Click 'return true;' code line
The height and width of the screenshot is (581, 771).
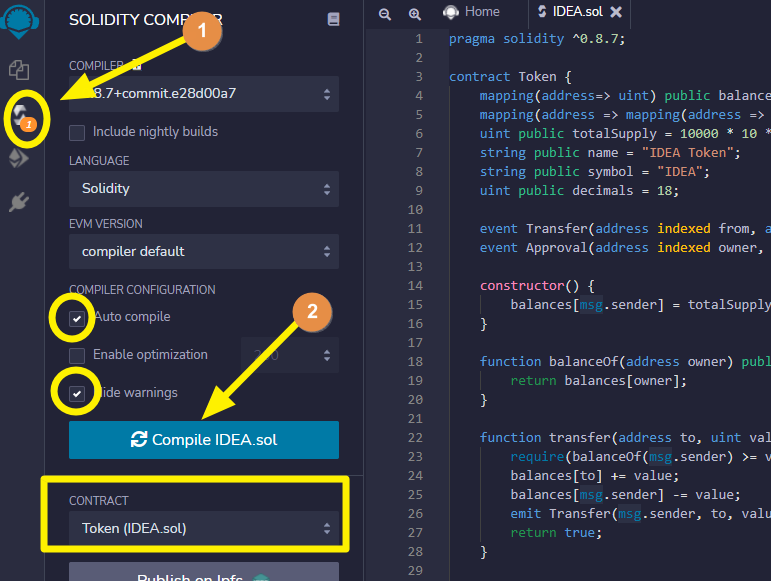click(556, 533)
